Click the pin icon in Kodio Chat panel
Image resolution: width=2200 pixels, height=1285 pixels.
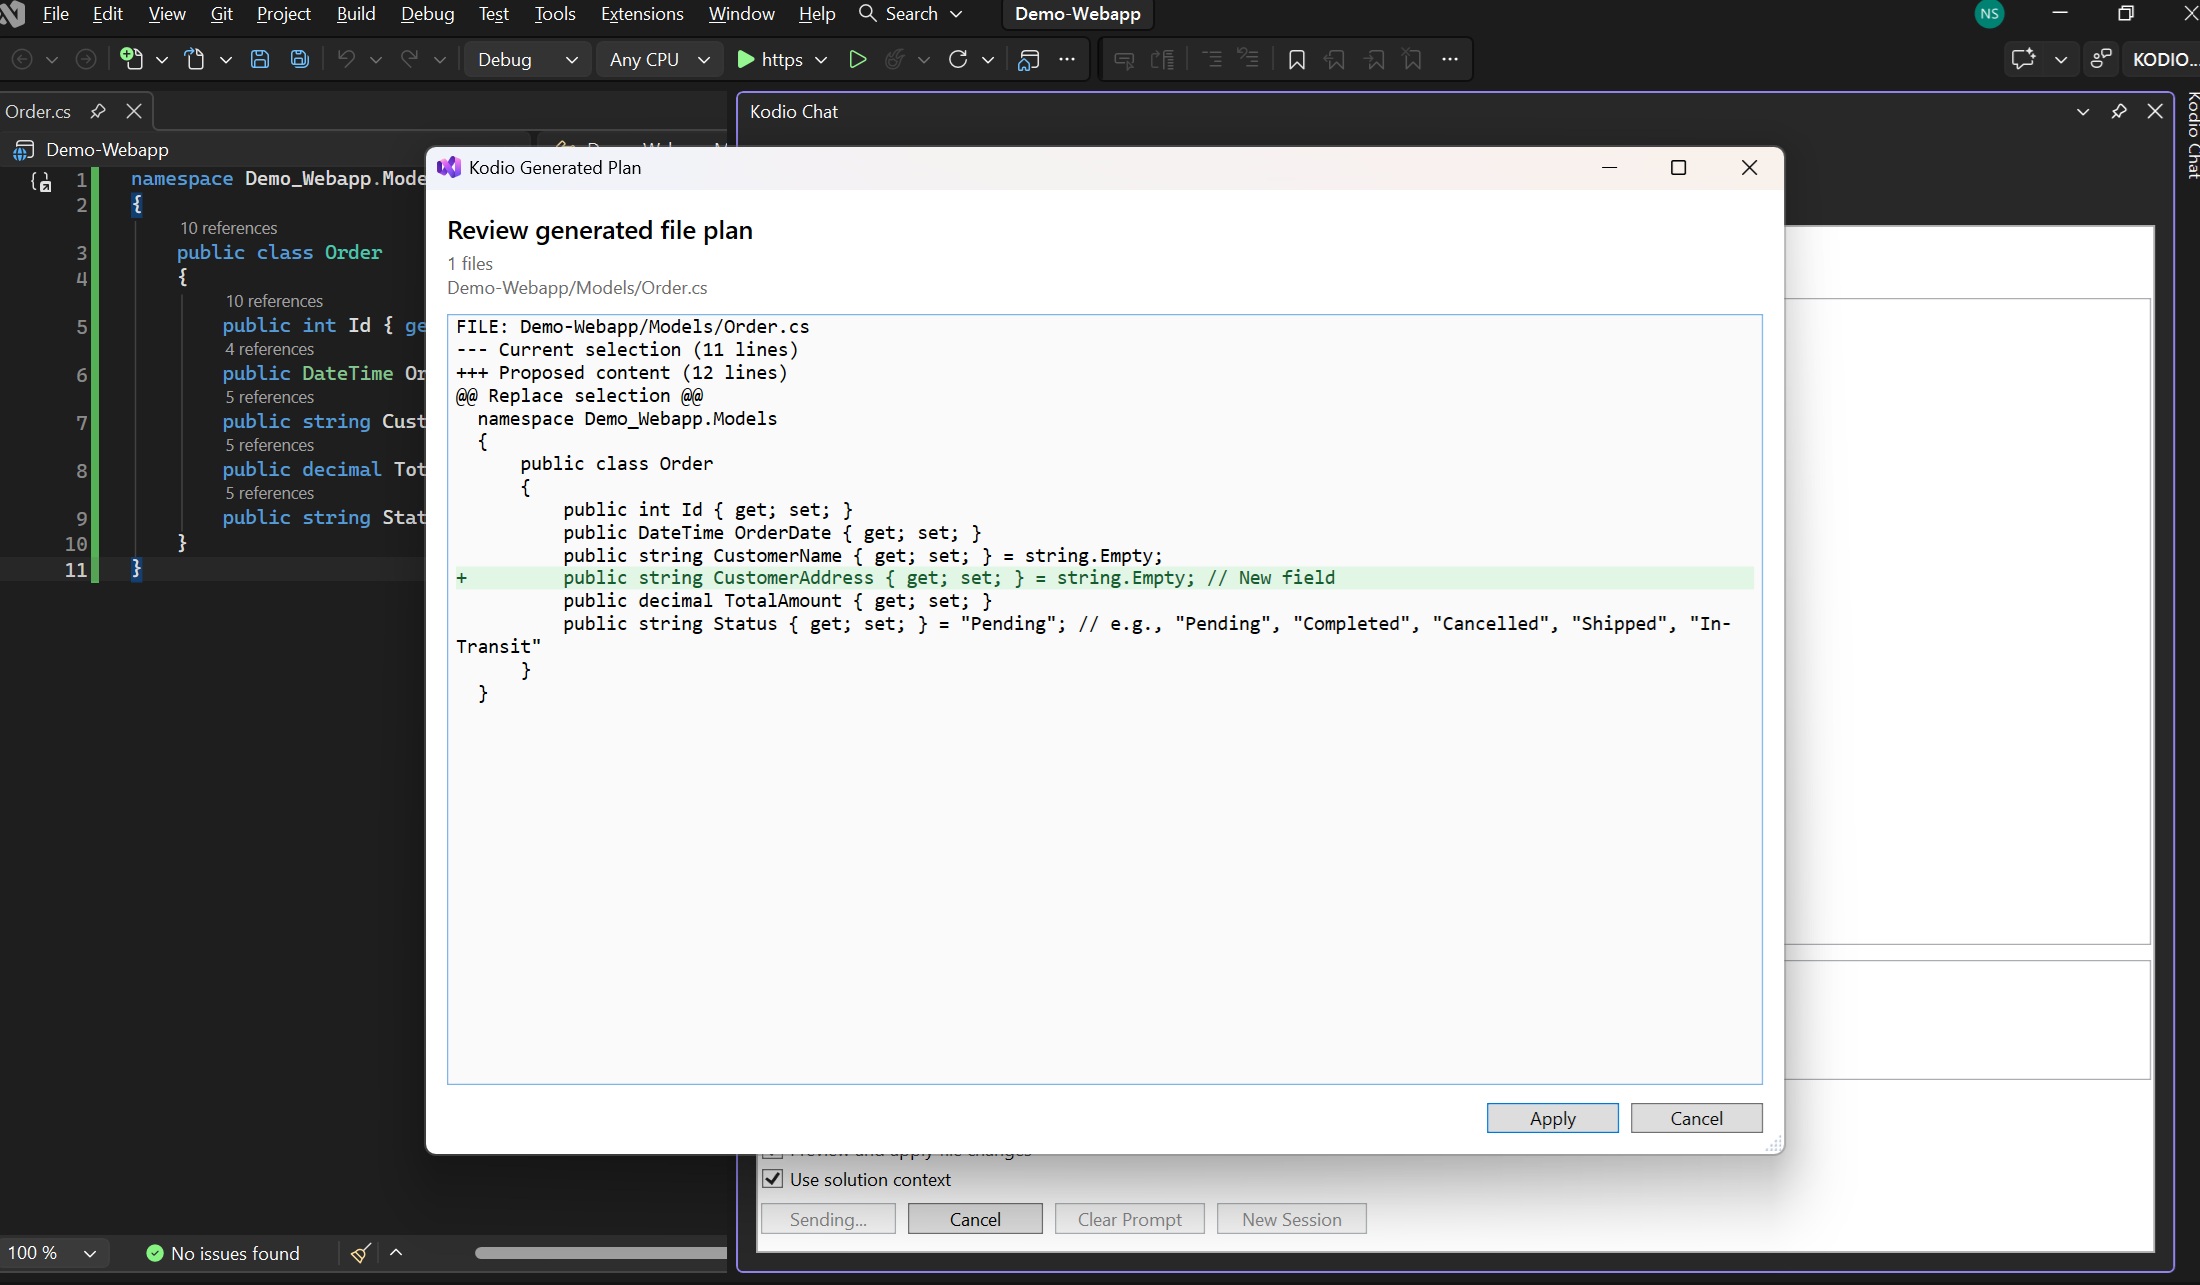pos(2119,111)
